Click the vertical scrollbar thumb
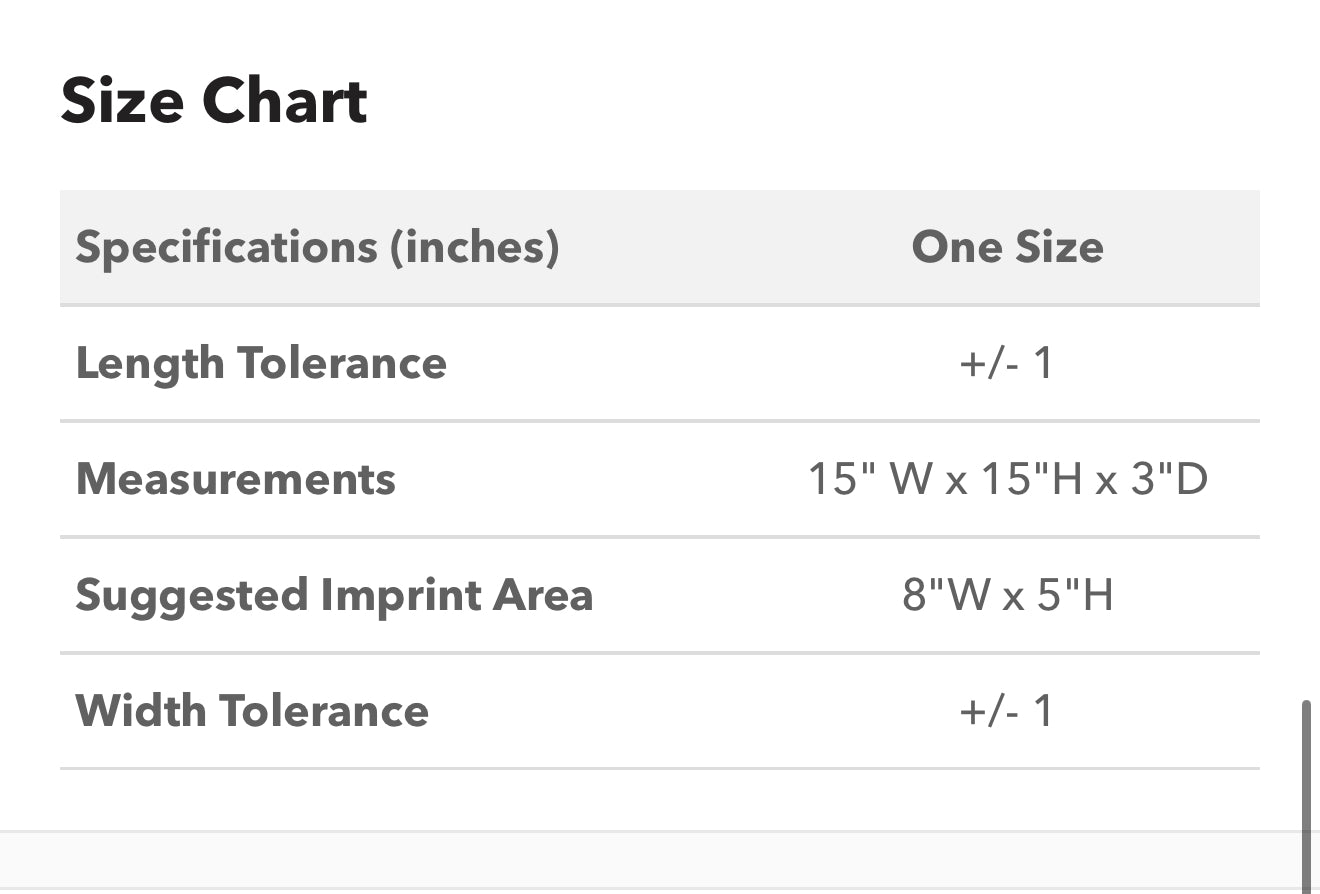The image size is (1320, 894). click(x=1306, y=790)
